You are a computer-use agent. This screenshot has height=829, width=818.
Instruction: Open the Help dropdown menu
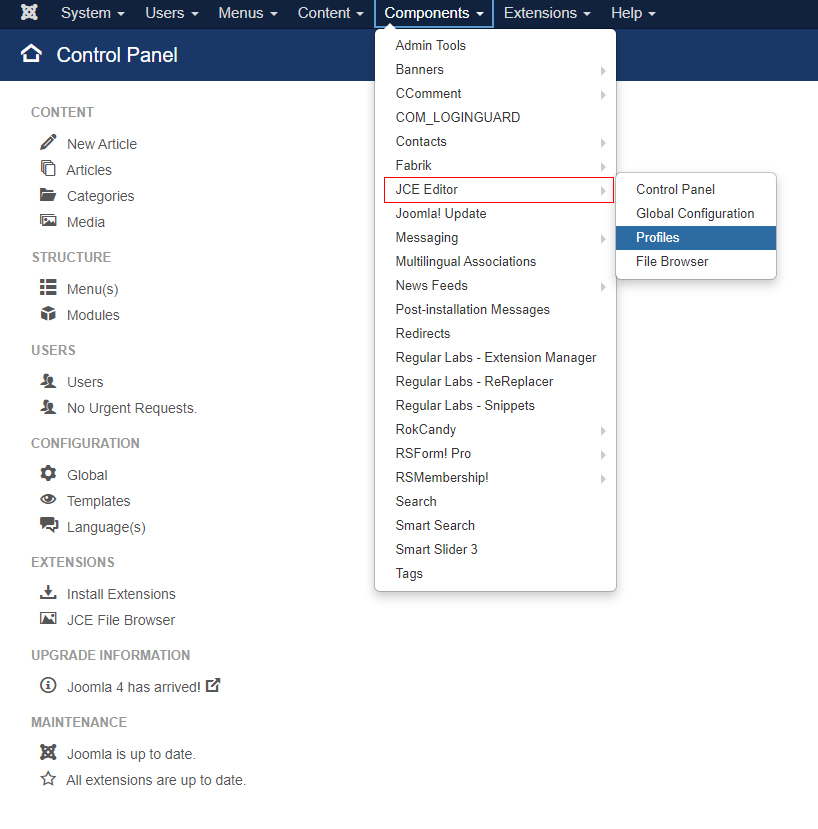point(633,13)
